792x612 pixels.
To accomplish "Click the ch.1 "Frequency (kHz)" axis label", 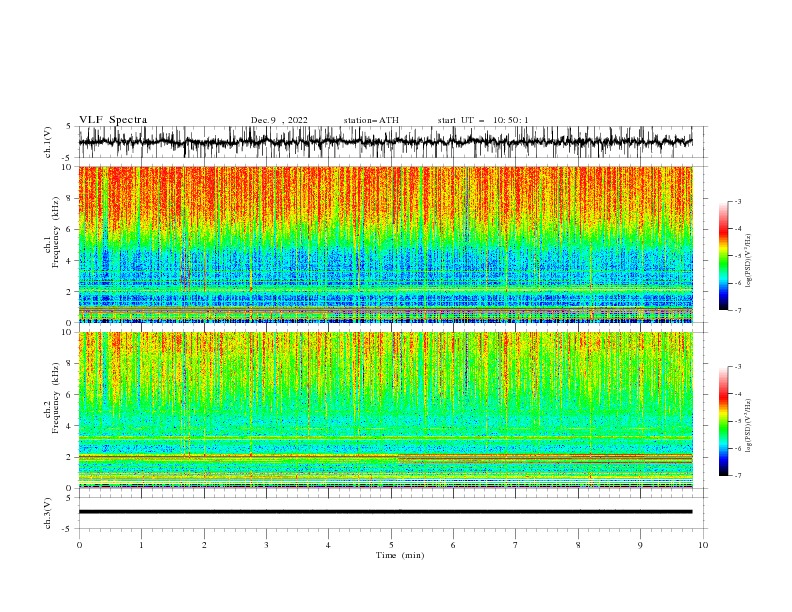I will (56, 233).
